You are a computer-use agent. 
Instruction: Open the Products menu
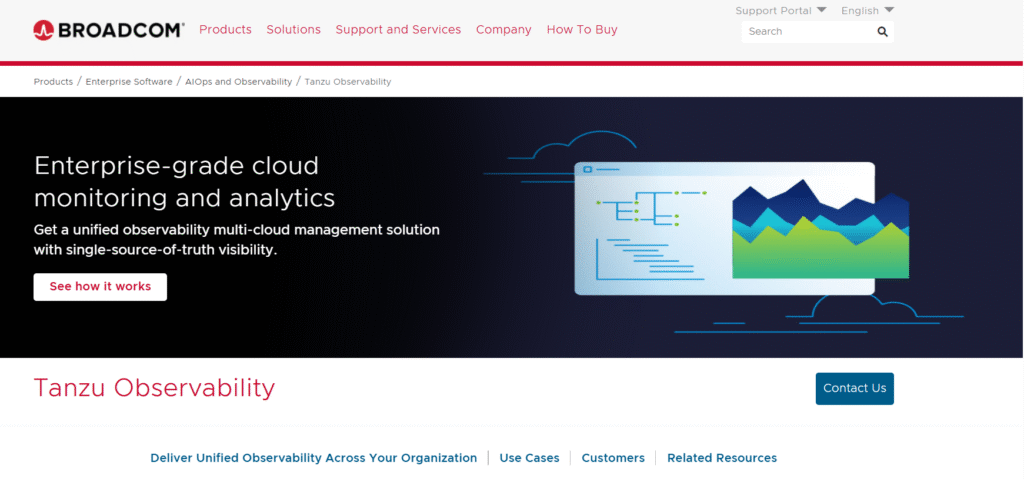[225, 30]
